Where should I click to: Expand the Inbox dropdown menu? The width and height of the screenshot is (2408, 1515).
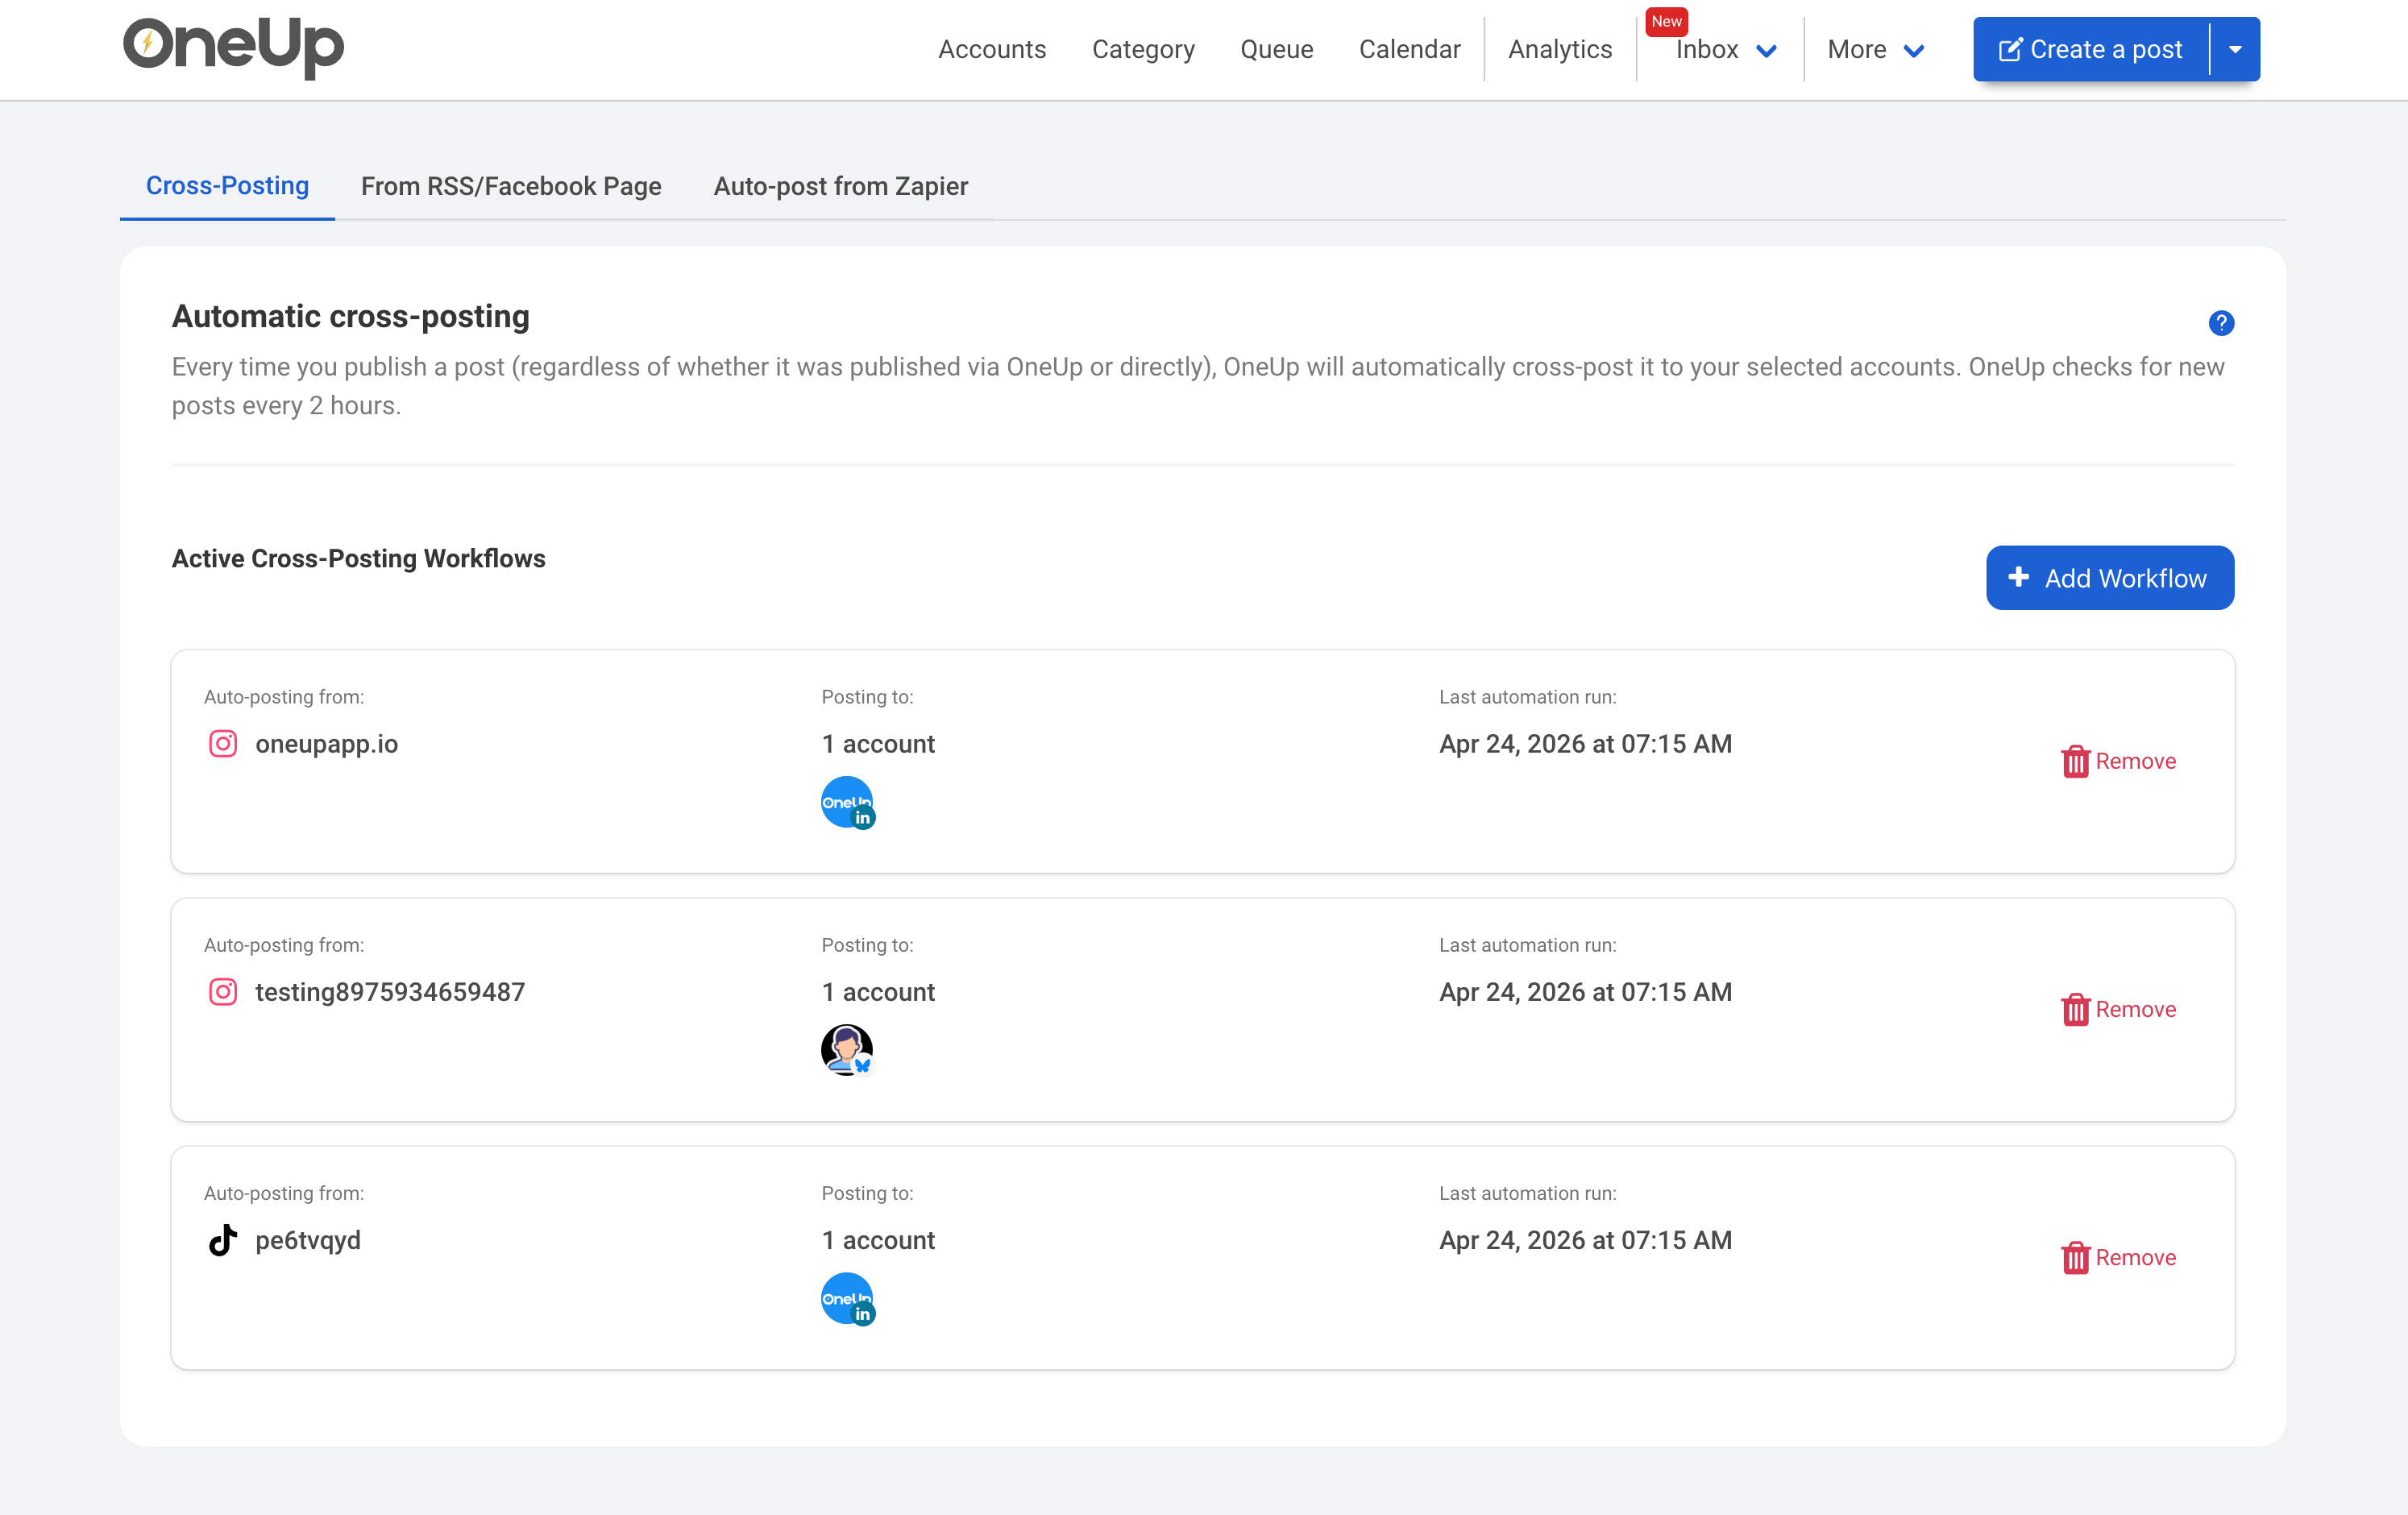[x=1725, y=50]
